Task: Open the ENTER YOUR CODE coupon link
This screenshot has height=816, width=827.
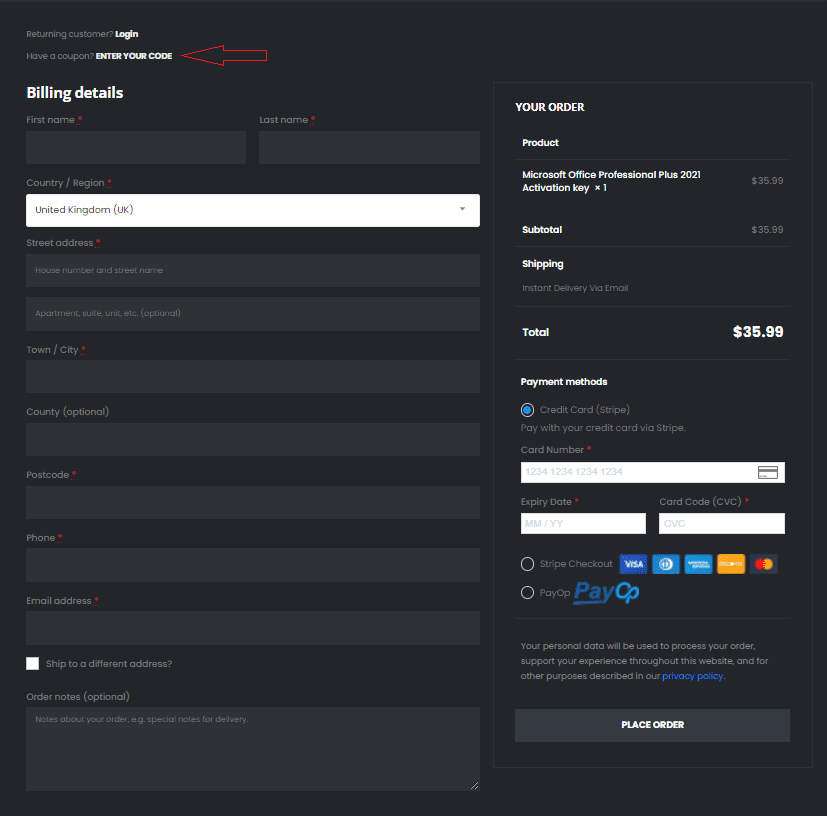Action: (x=134, y=56)
